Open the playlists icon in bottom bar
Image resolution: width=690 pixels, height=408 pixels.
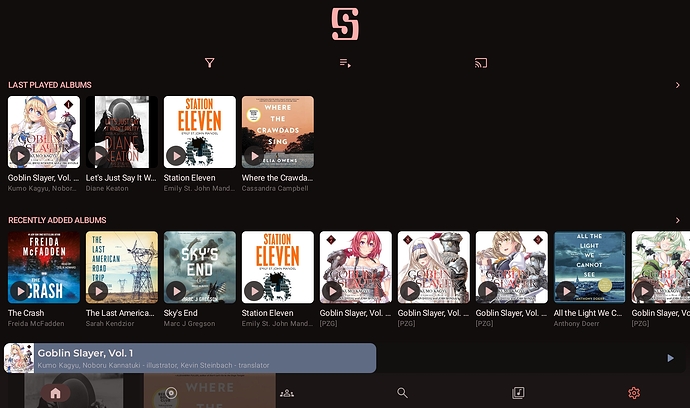point(517,393)
